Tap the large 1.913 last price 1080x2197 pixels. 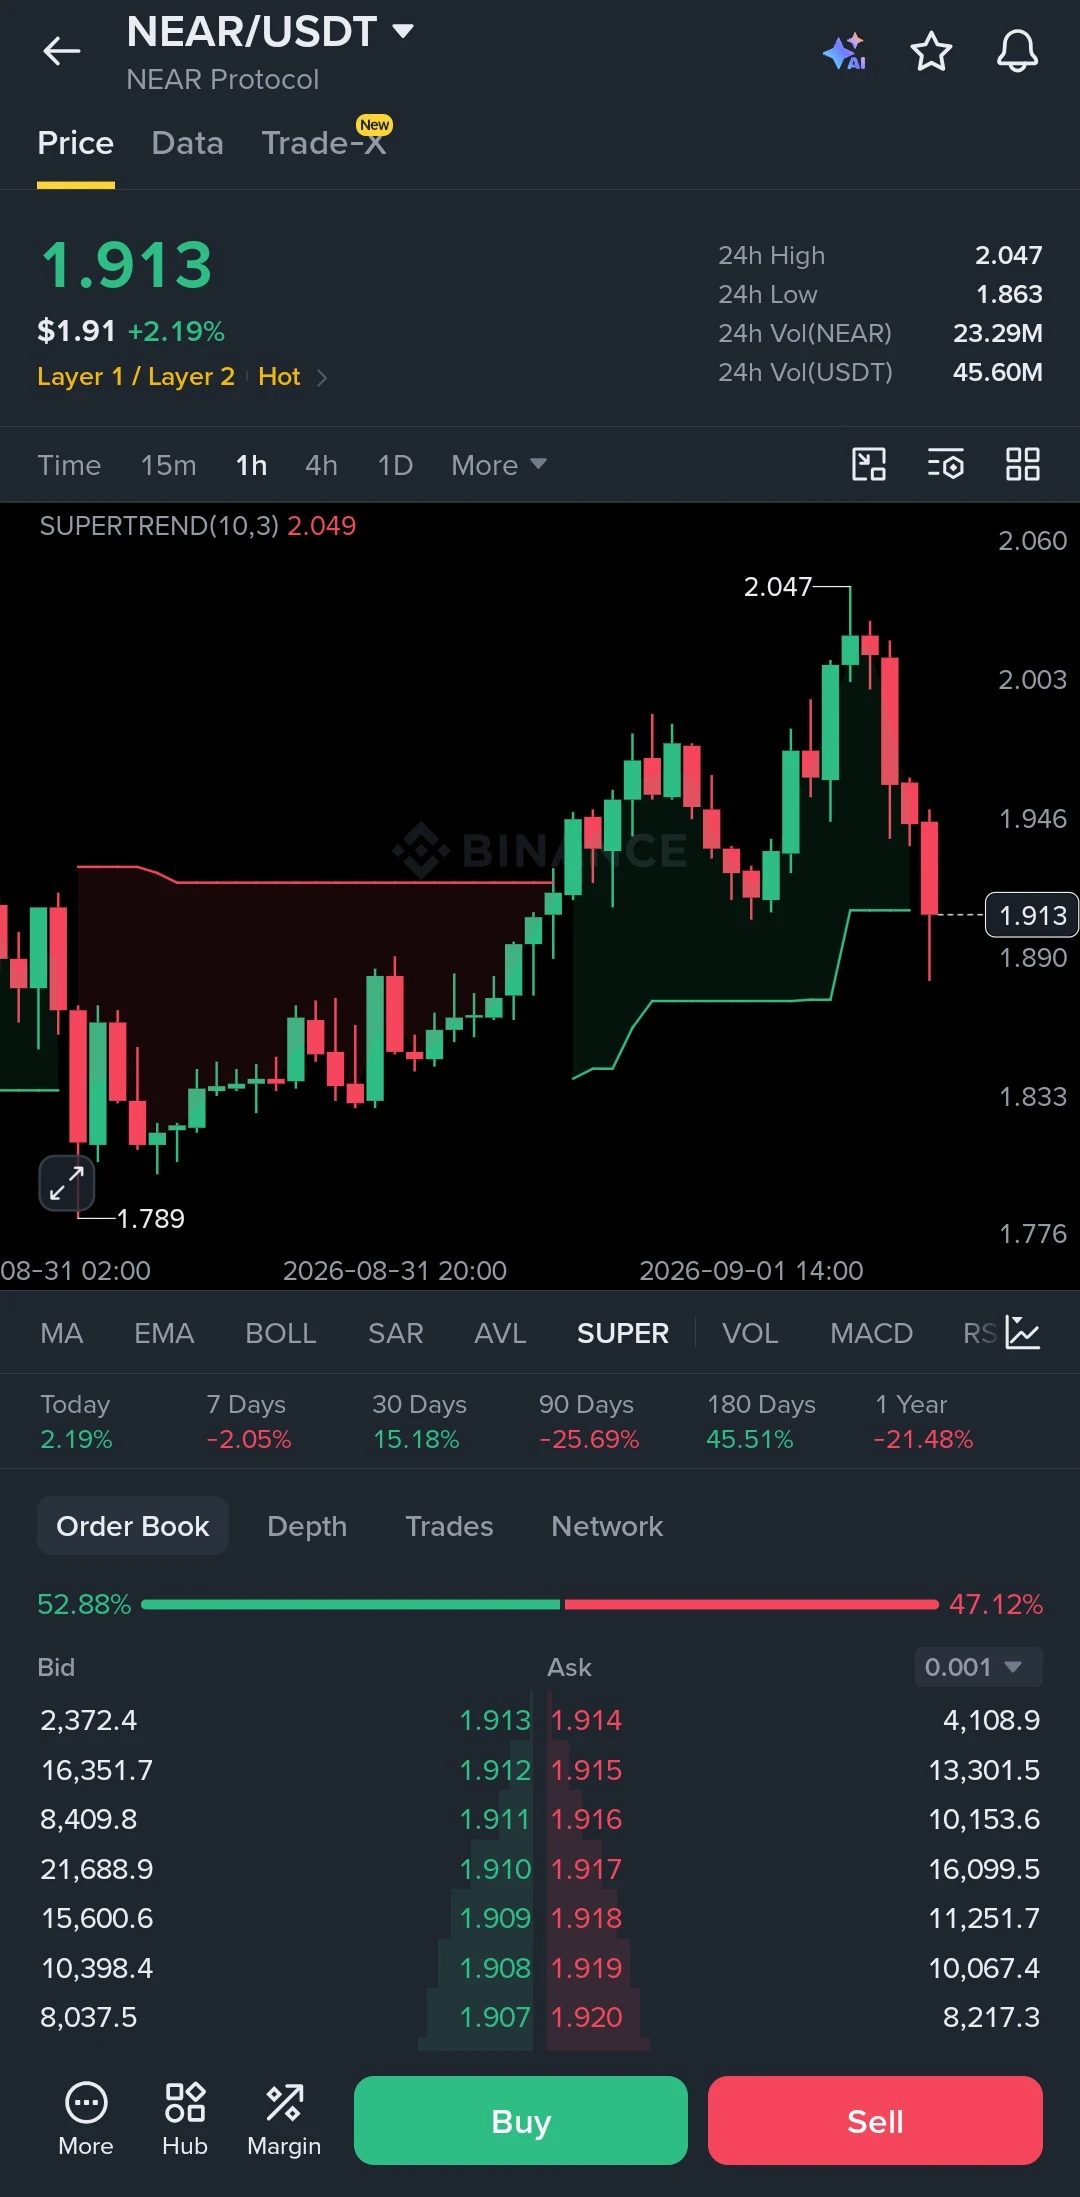[x=126, y=266]
